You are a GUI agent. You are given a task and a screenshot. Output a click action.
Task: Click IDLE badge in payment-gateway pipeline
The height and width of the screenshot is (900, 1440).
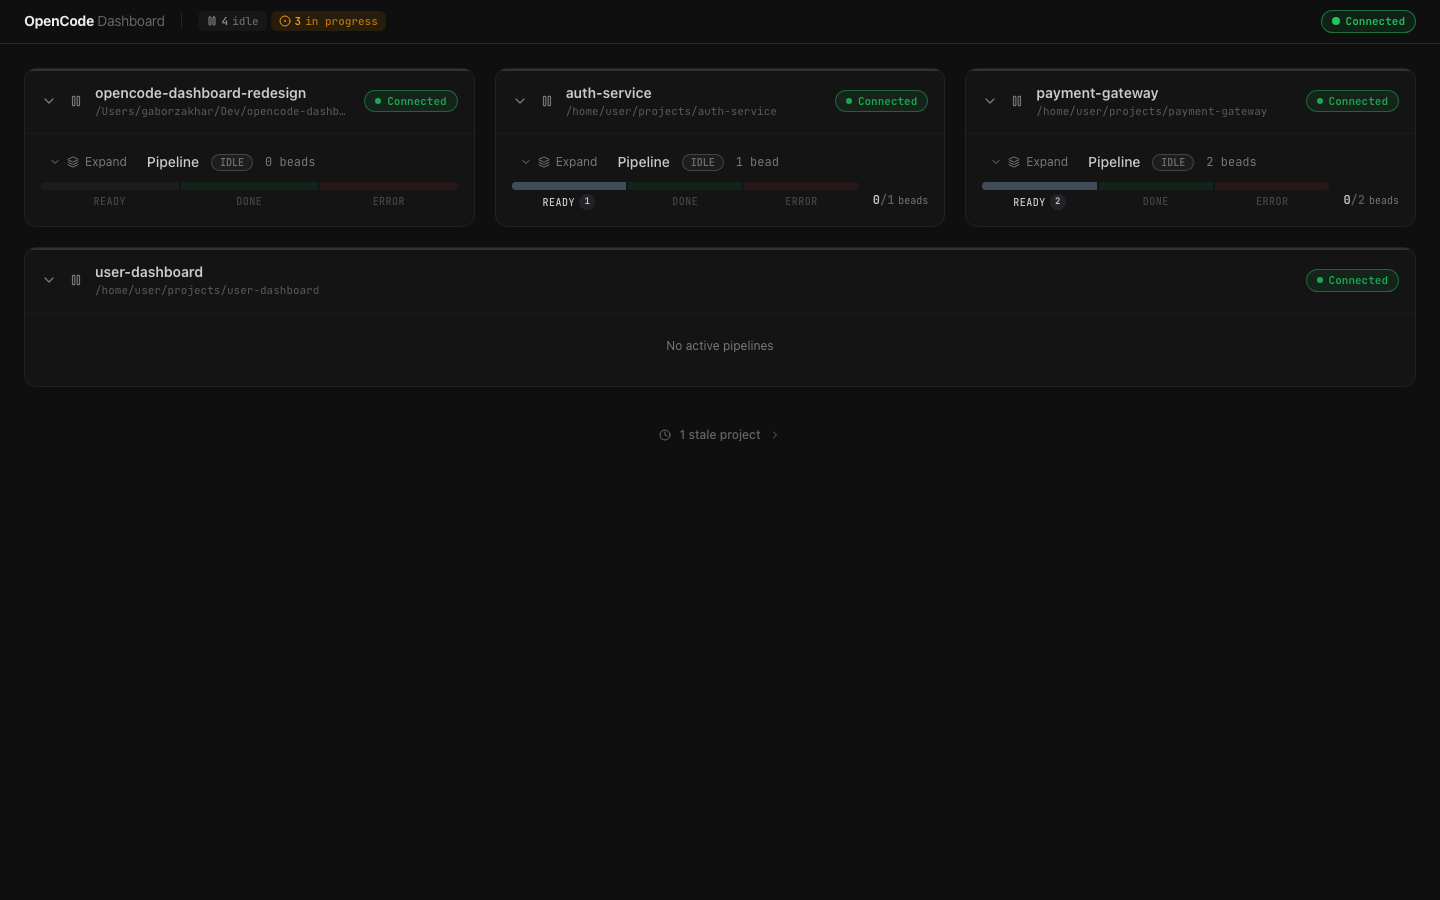click(x=1173, y=162)
